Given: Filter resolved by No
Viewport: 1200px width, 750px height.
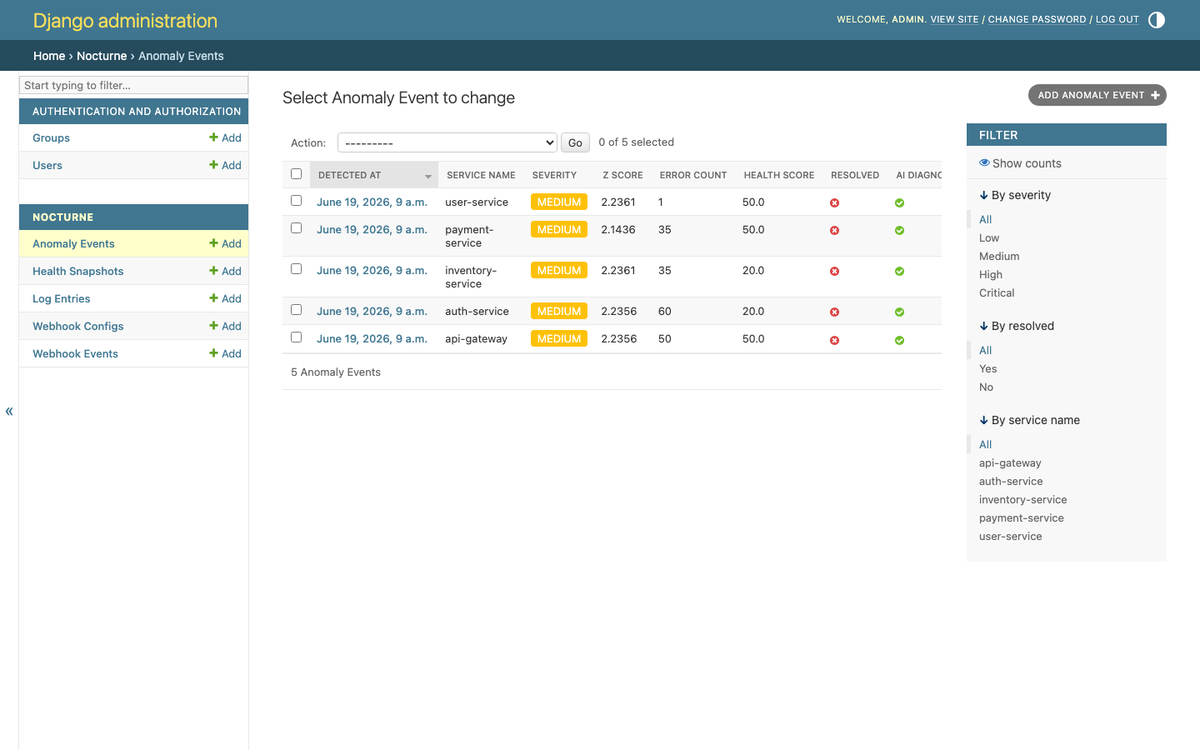Looking at the screenshot, I should (986, 387).
